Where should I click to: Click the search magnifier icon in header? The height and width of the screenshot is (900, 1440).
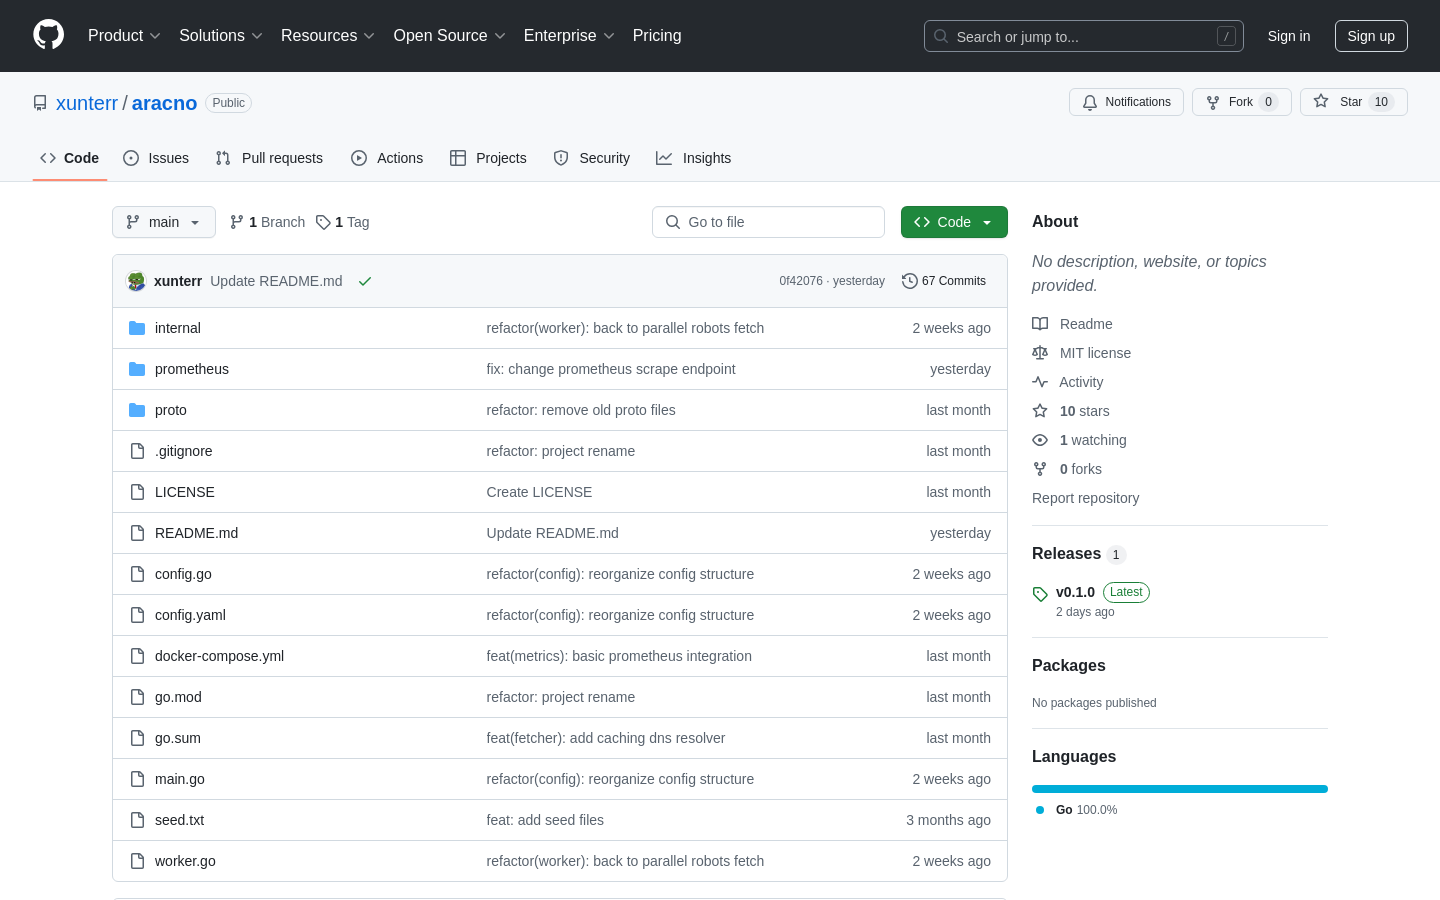[941, 36]
